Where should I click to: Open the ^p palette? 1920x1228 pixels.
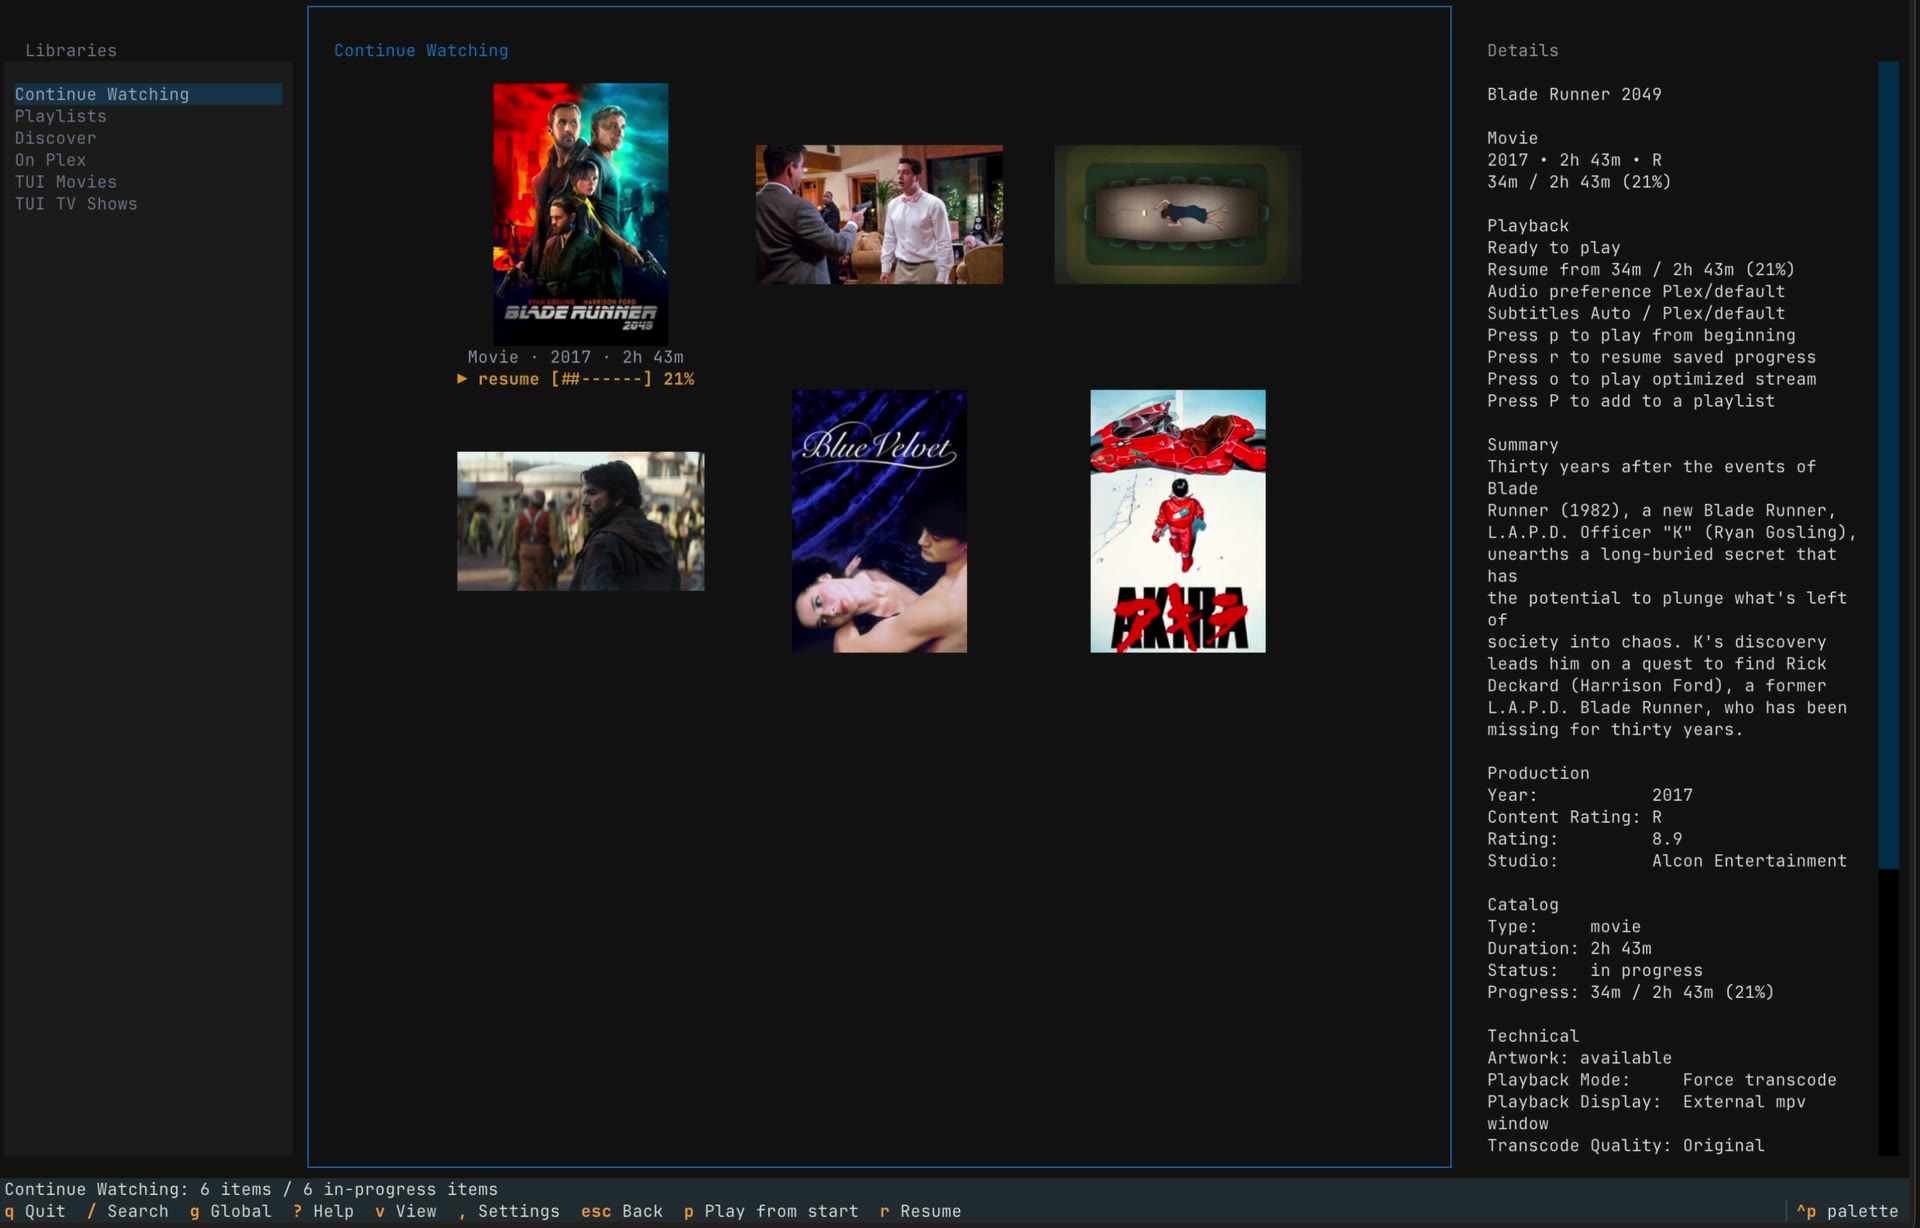click(x=1847, y=1211)
